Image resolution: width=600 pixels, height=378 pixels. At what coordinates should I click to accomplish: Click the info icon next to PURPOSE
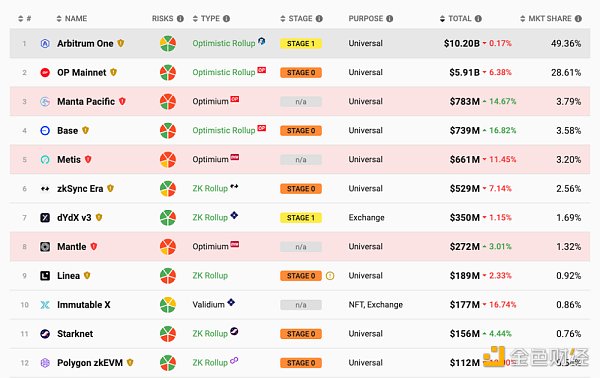390,19
